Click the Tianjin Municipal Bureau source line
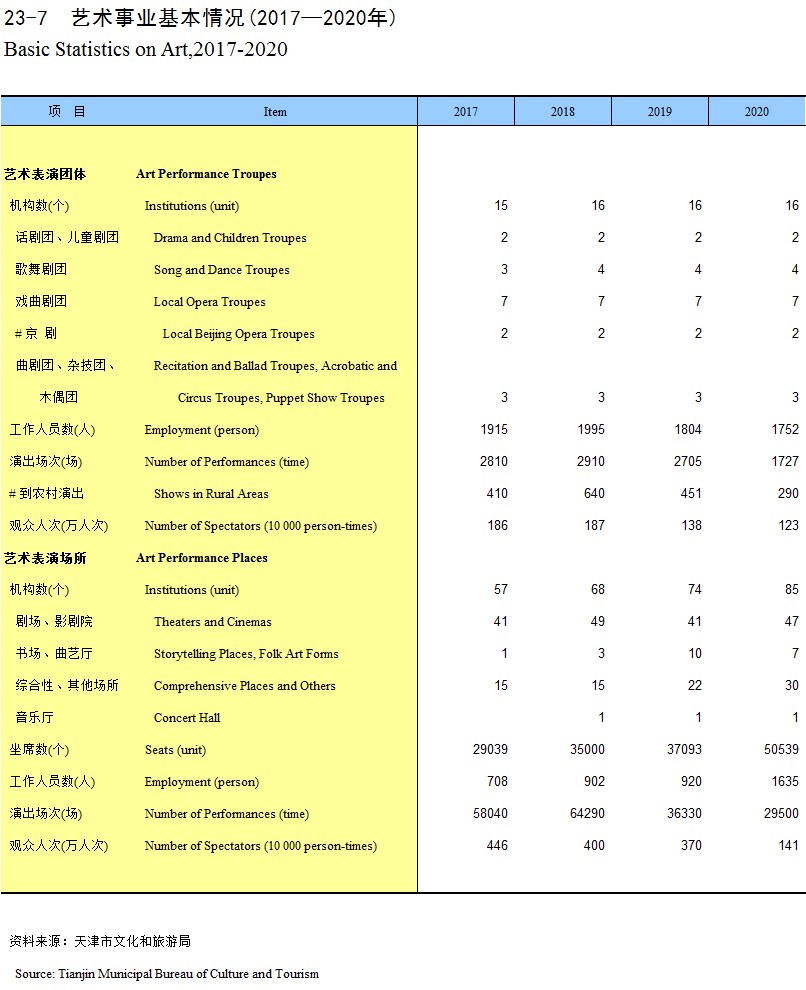Image resolution: width=806 pixels, height=990 pixels. [167, 973]
